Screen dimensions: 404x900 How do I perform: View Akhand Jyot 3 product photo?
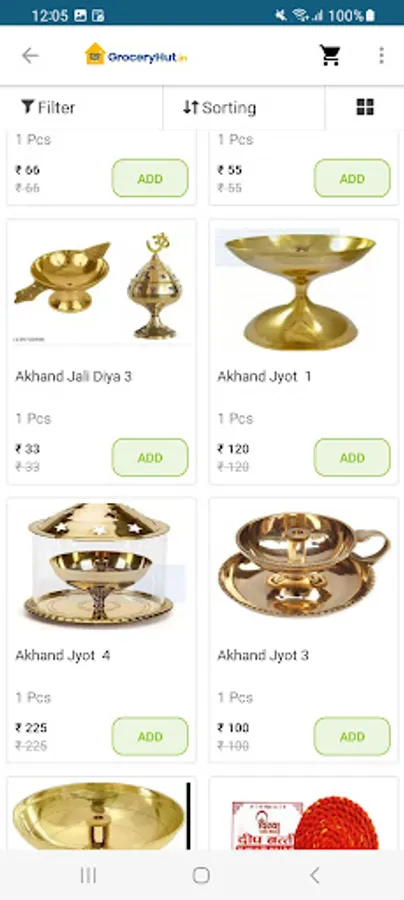tap(303, 565)
